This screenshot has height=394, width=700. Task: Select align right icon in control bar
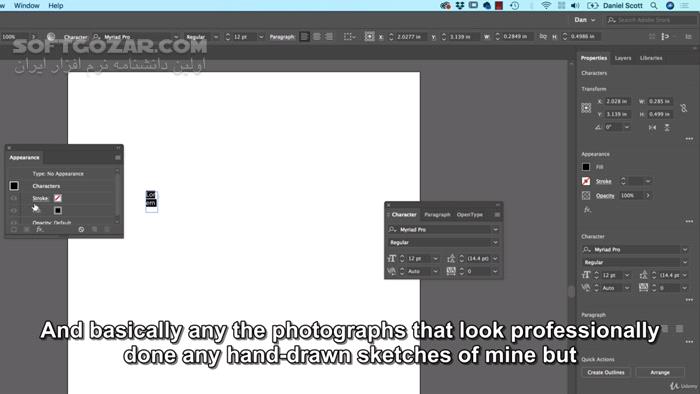[329, 37]
